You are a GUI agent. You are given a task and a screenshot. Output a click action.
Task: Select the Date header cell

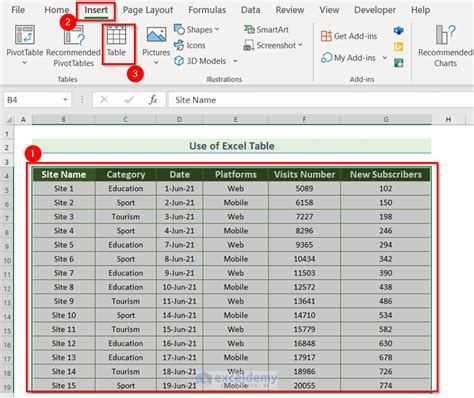179,174
